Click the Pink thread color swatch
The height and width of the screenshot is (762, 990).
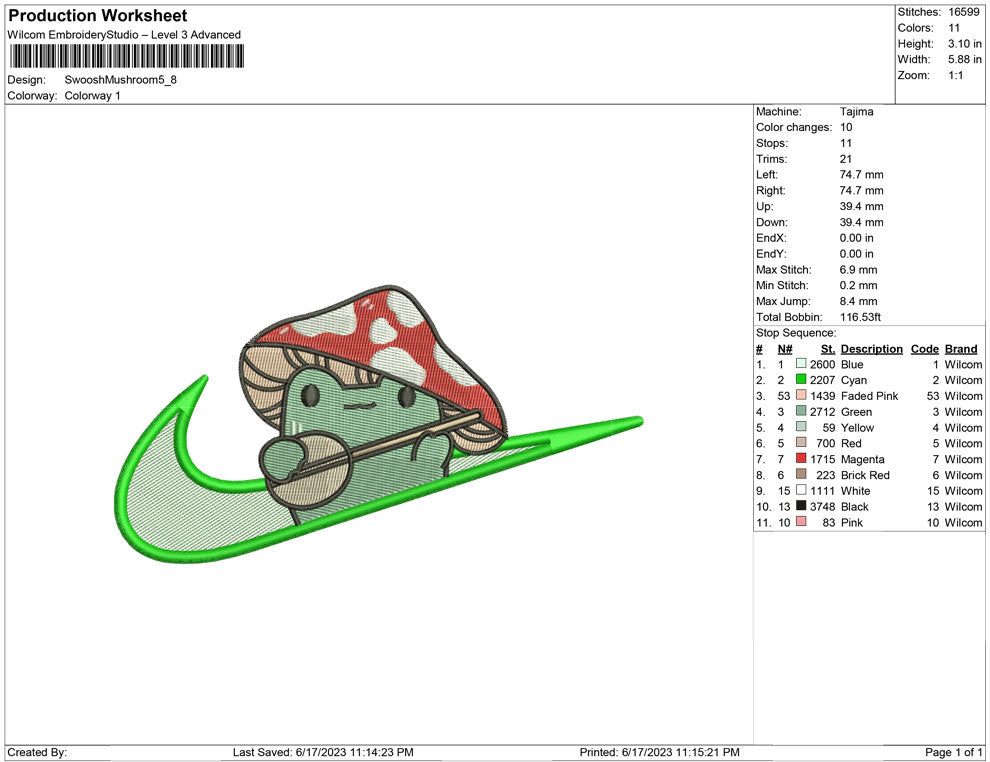point(801,521)
